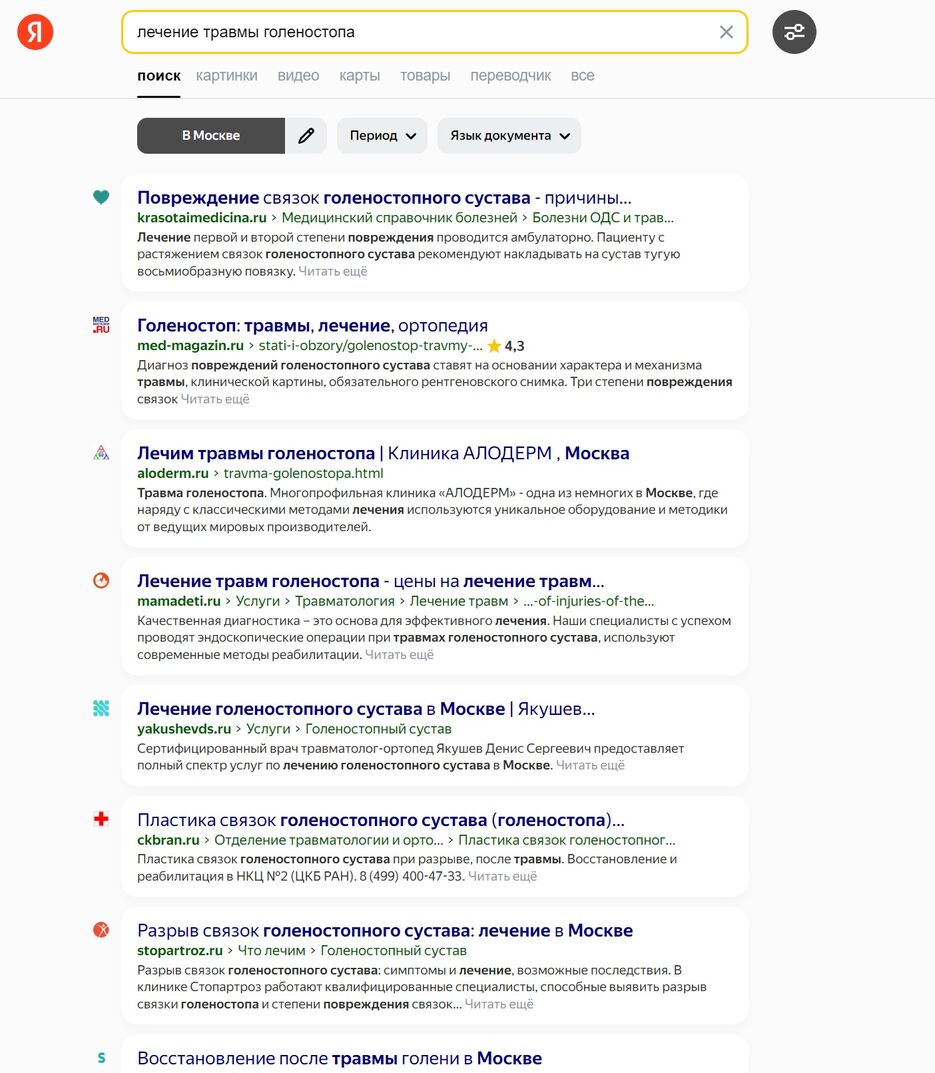Click the med-magazin.ru domain link

(190, 346)
